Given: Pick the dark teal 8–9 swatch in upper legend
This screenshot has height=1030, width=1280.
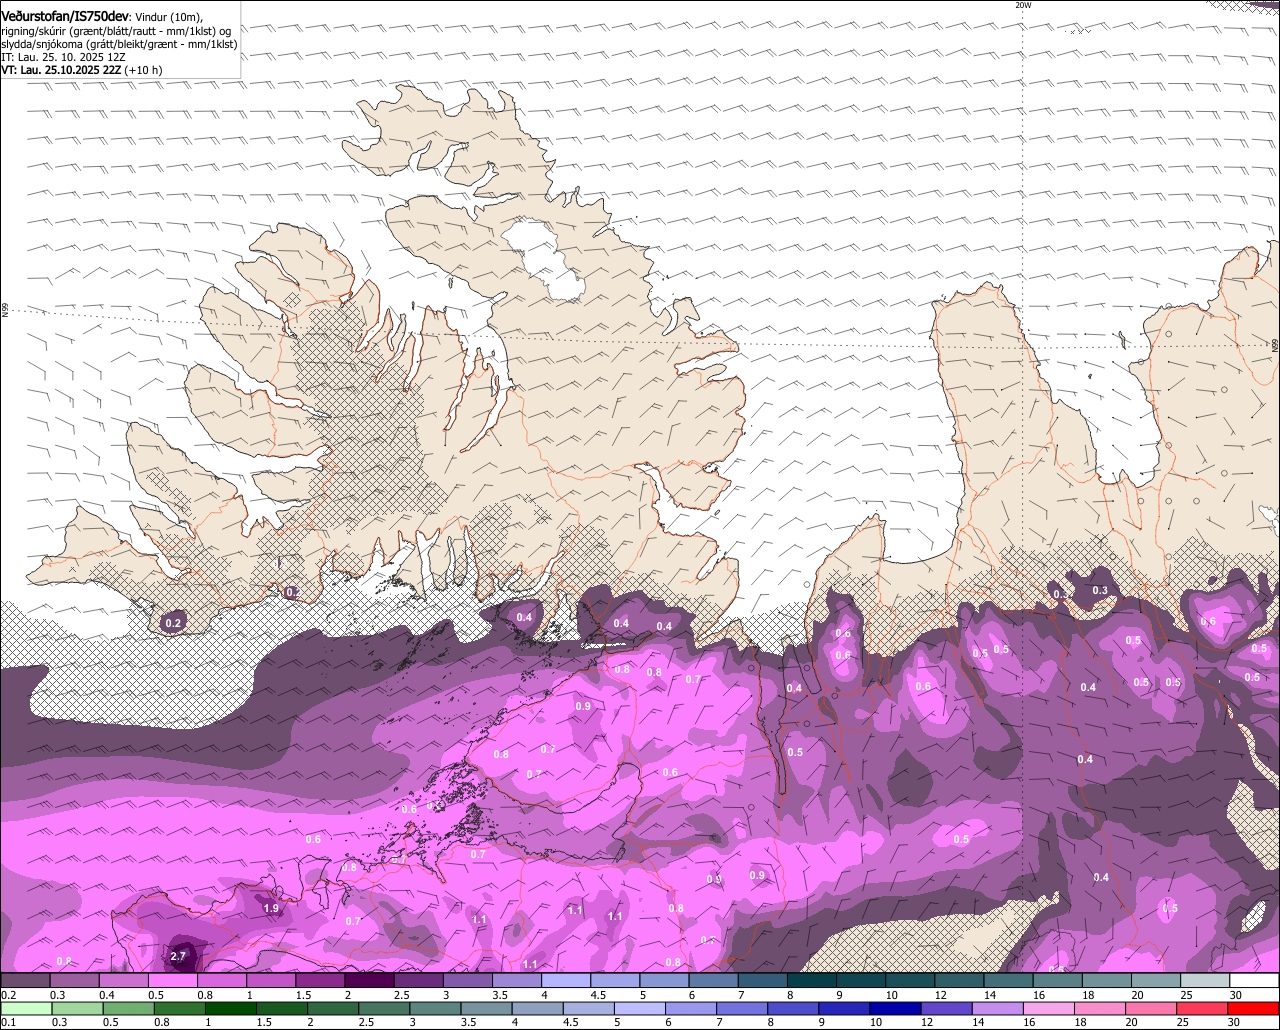Looking at the screenshot, I should tap(811, 980).
